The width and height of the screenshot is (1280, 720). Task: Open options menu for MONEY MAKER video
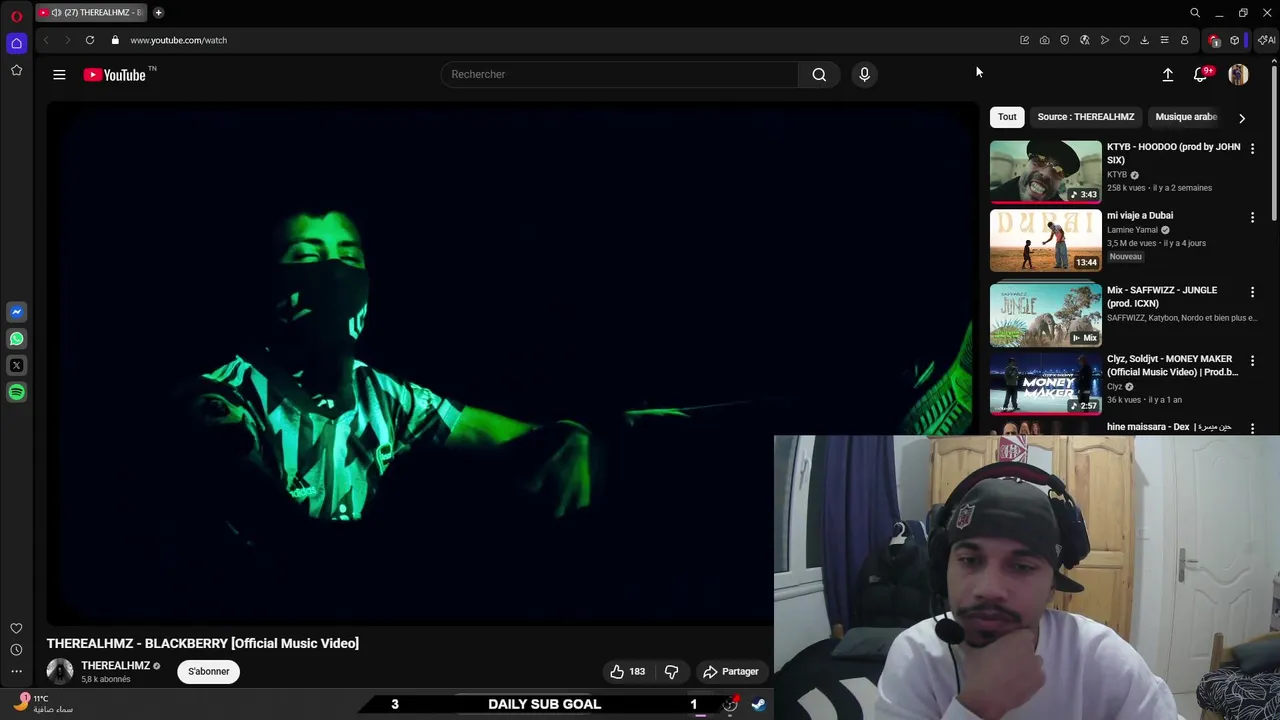tap(1252, 360)
